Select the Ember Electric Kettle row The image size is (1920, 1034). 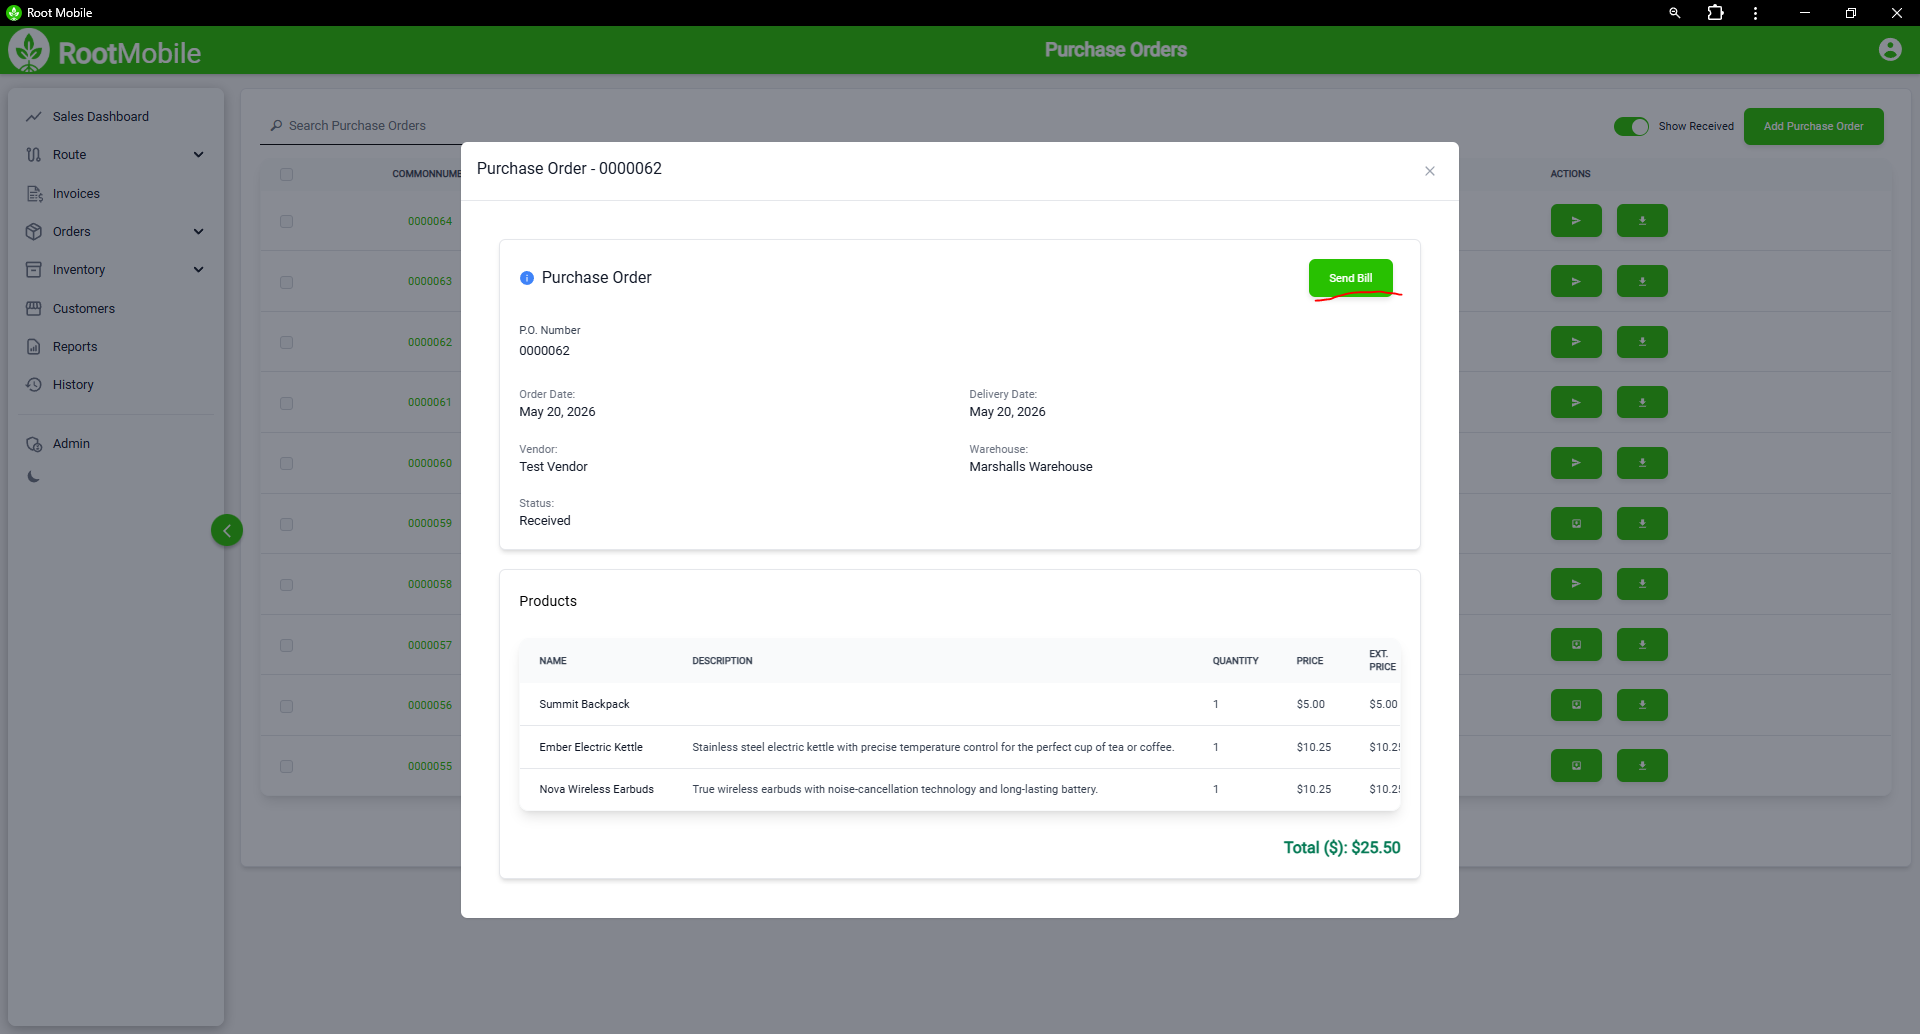click(x=960, y=747)
